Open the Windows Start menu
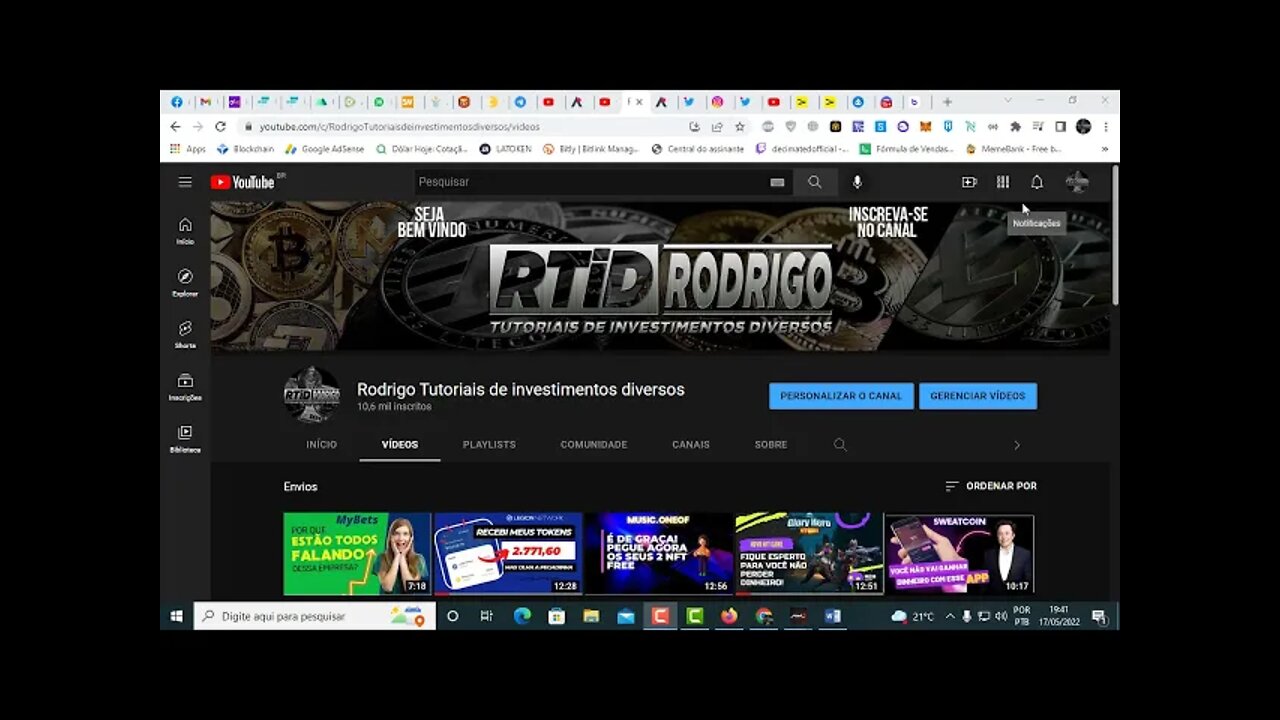 pos(176,616)
